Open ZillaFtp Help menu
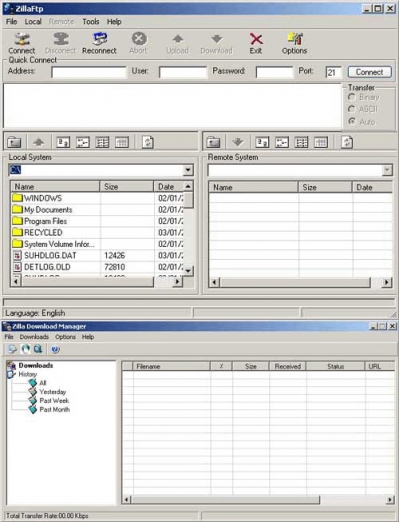Image resolution: width=400 pixels, height=522 pixels. point(114,22)
